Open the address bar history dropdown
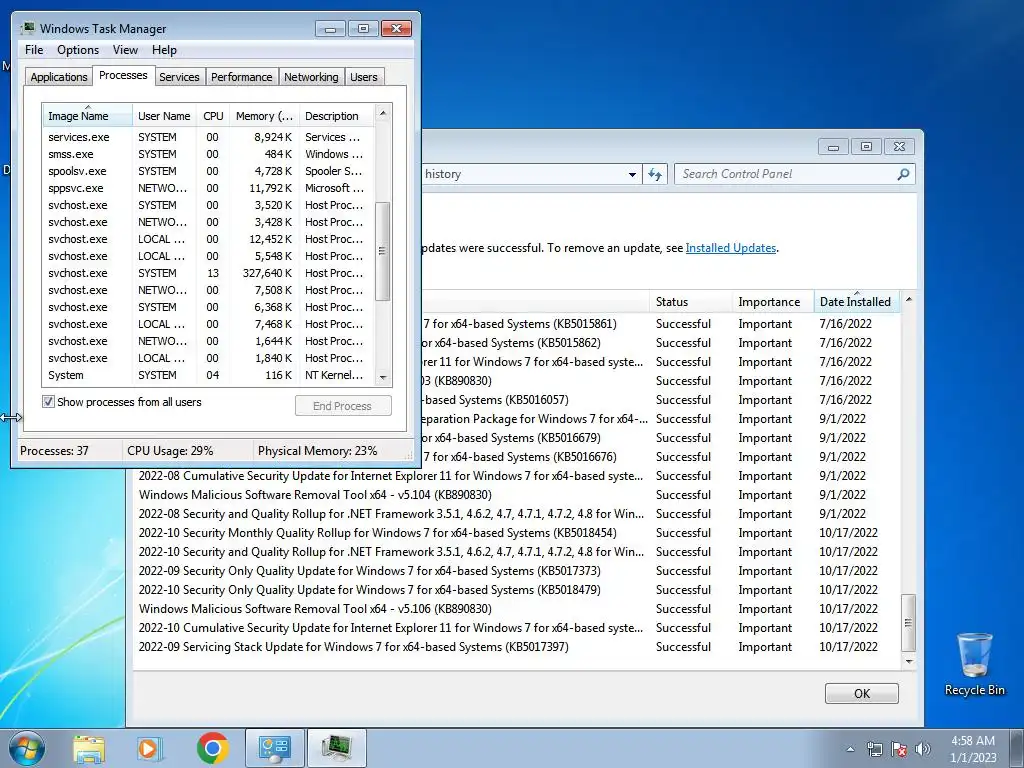 (632, 174)
